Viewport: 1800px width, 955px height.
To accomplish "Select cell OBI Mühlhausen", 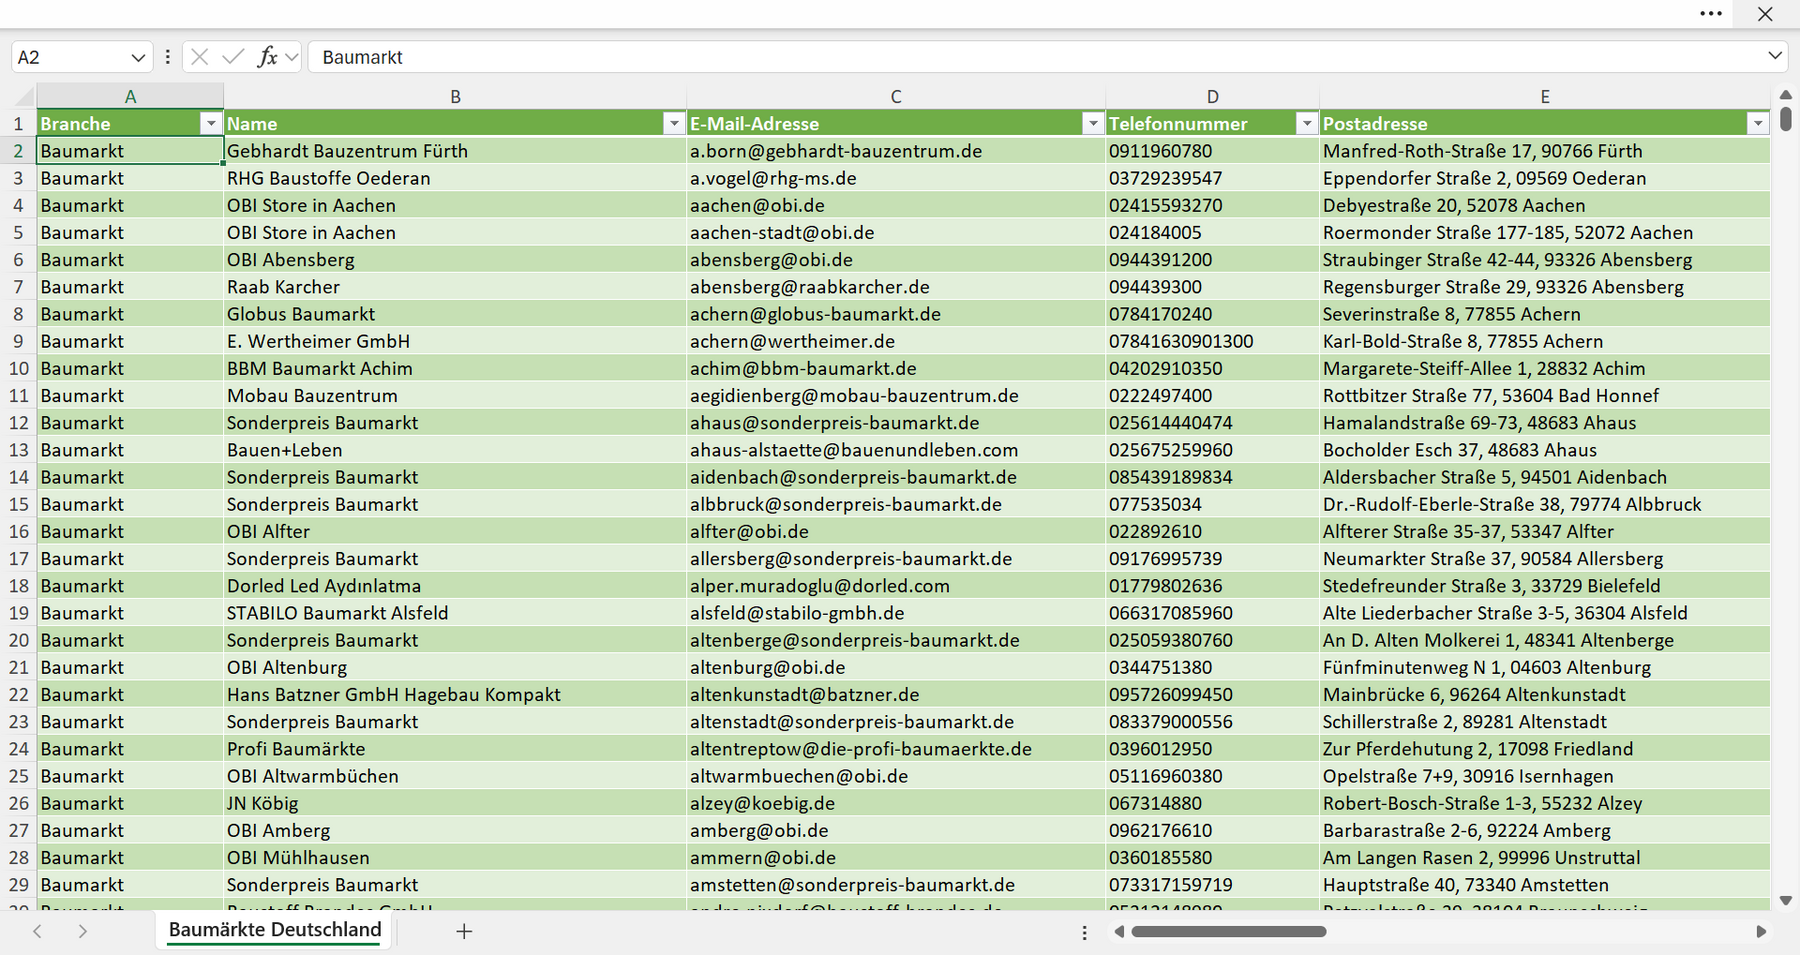I will [x=455, y=858].
